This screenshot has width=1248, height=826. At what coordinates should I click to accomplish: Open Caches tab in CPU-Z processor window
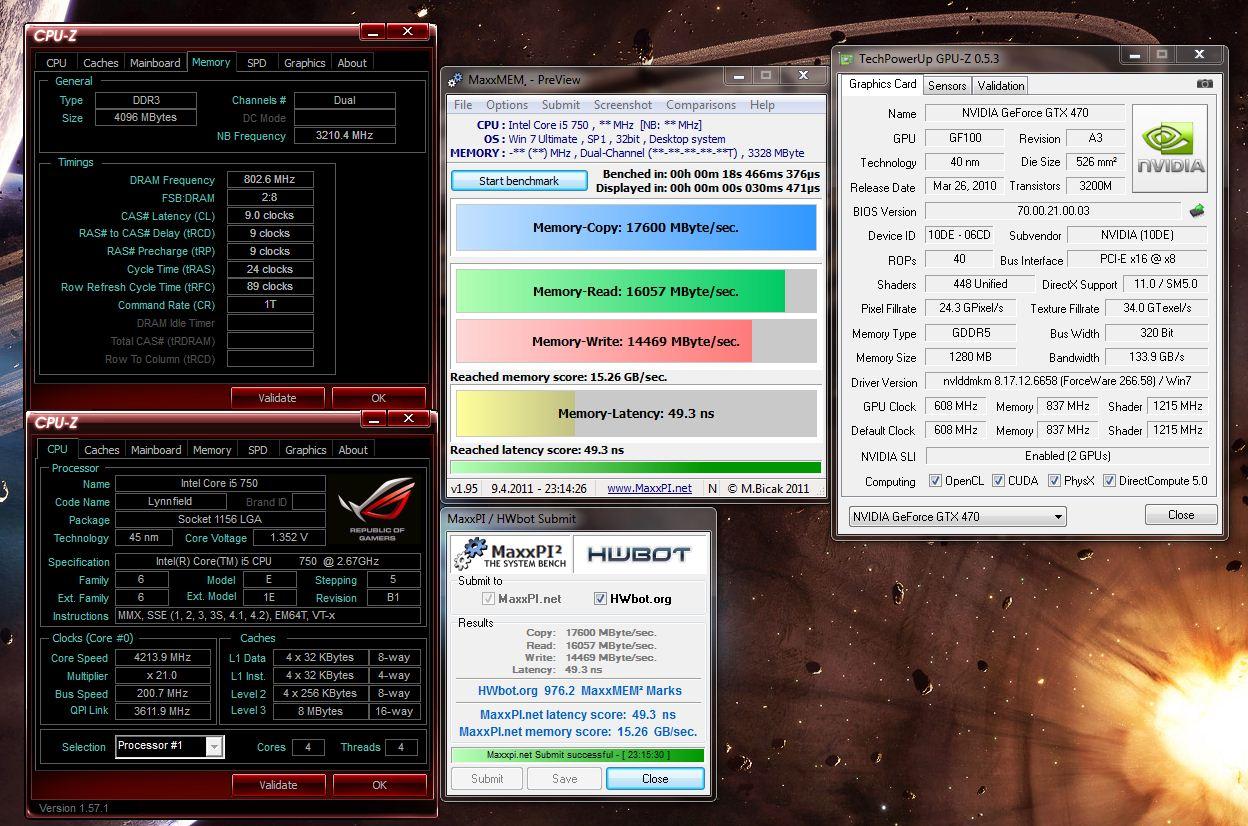pos(102,450)
